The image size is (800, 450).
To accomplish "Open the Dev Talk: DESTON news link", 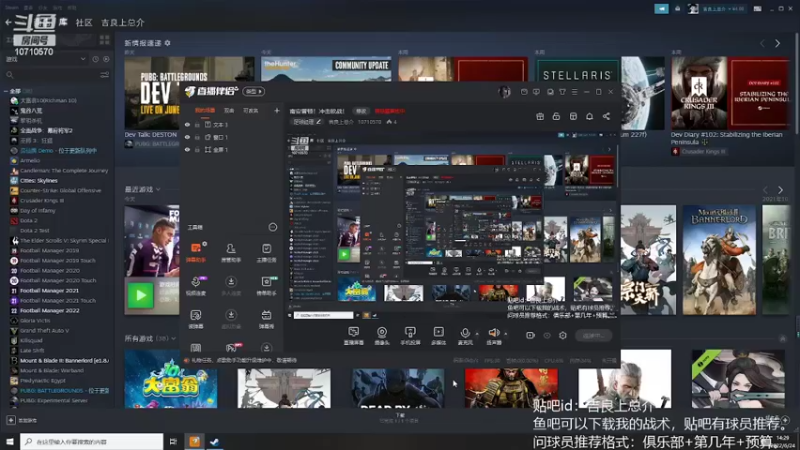I will tap(151, 135).
